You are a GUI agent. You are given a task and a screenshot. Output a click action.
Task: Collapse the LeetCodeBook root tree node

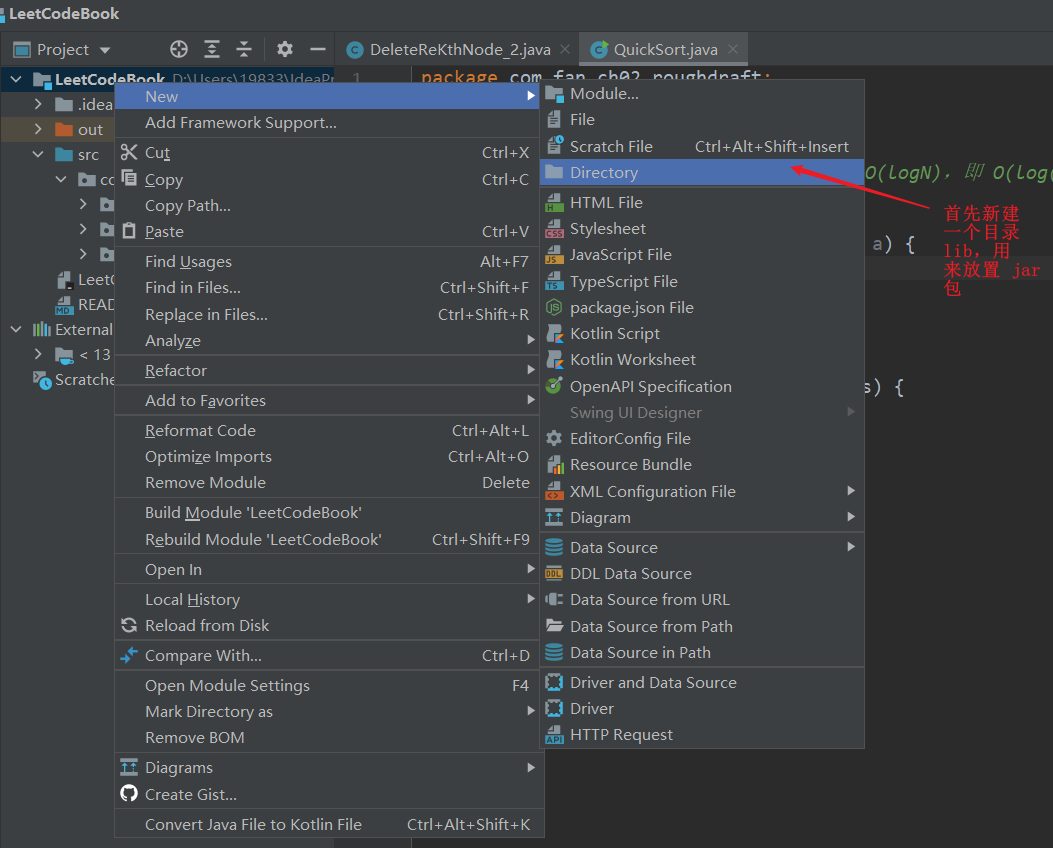tap(16, 79)
